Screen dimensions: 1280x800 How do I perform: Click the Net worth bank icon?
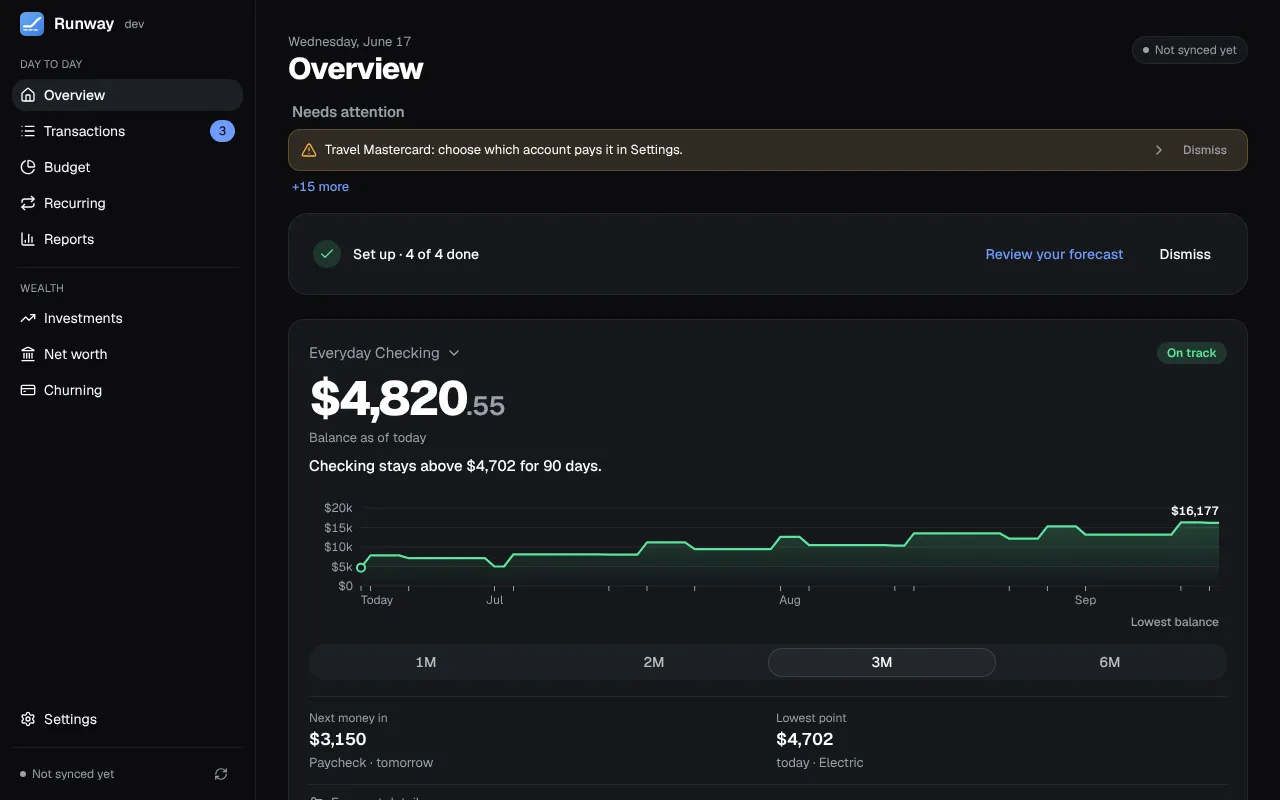point(28,354)
